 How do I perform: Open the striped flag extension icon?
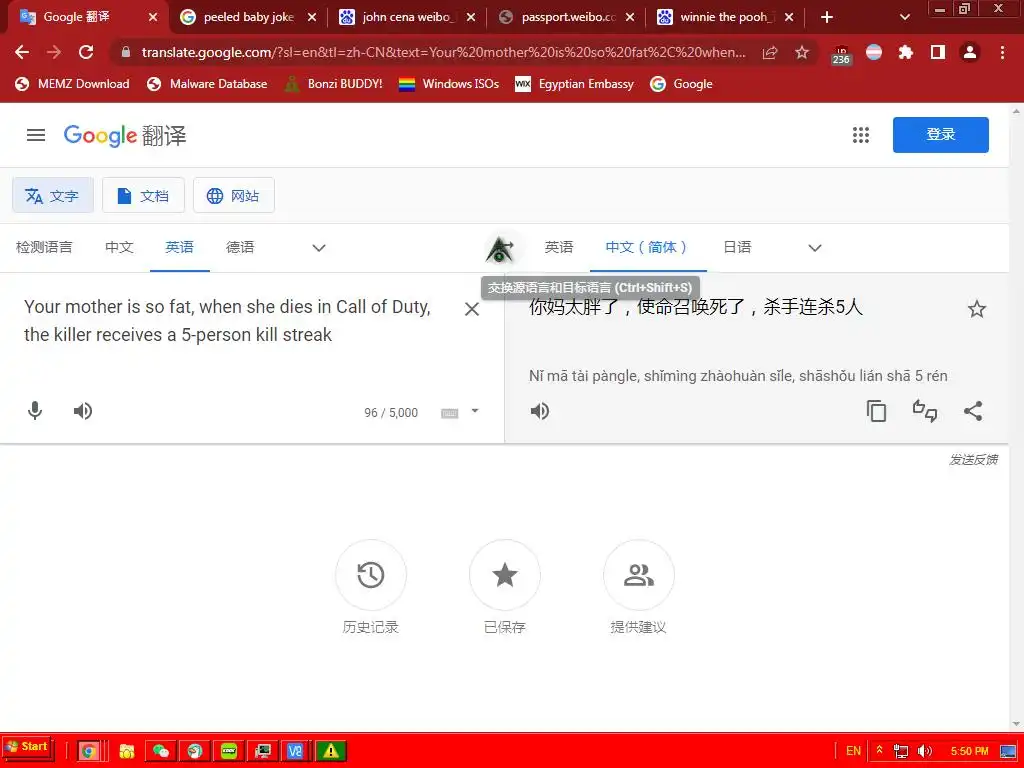[x=874, y=52]
